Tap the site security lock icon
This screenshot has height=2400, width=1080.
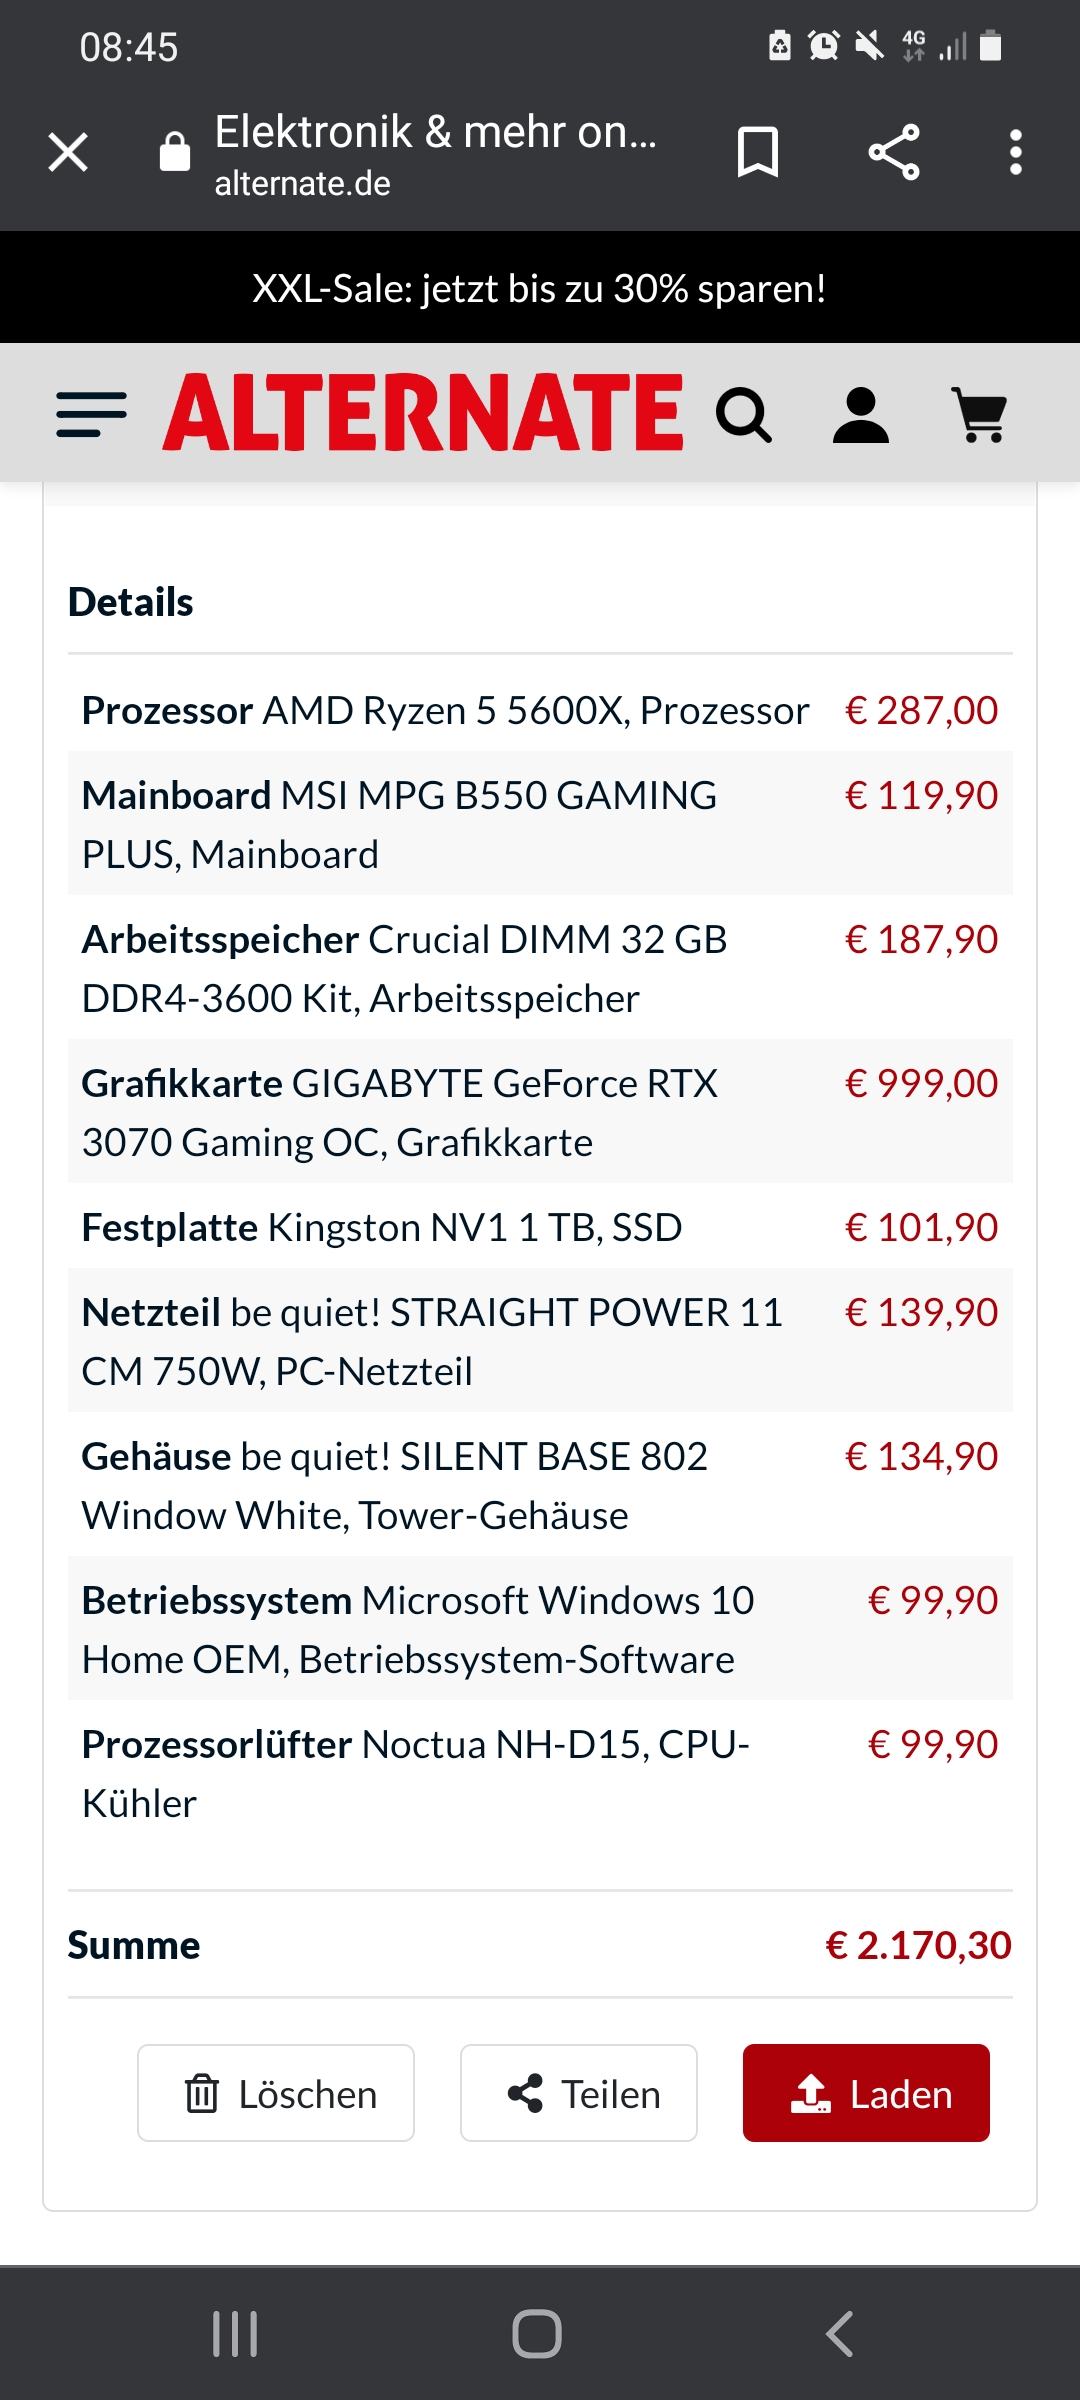click(175, 153)
